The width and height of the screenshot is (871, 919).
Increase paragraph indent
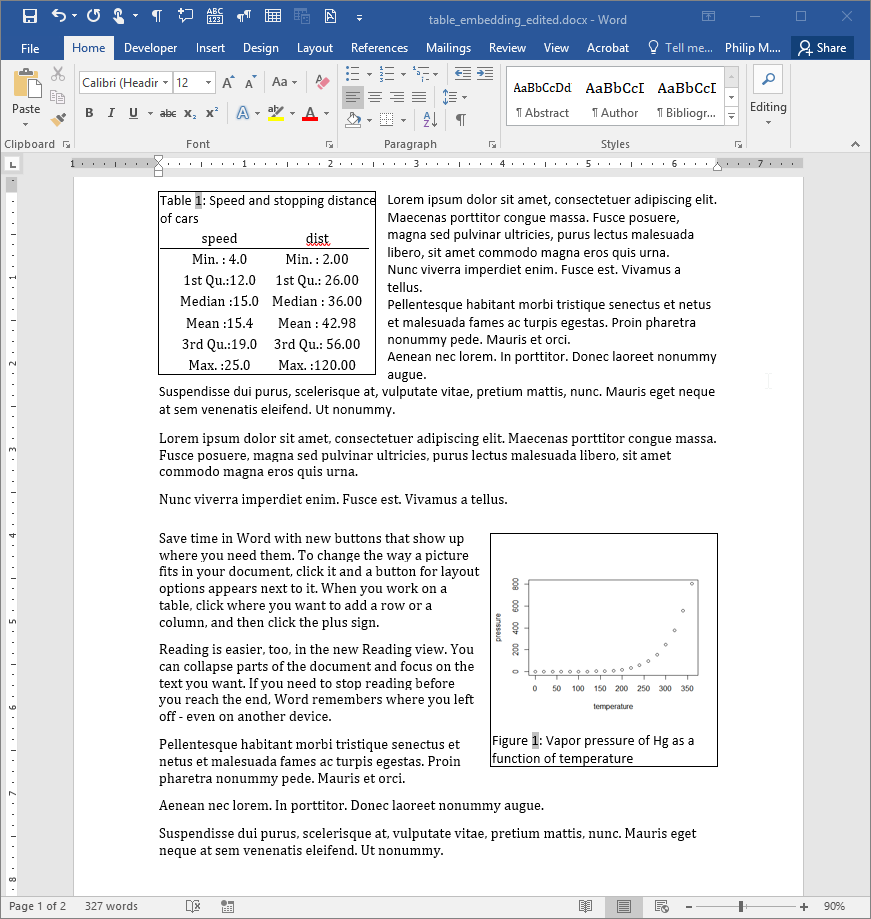[x=485, y=74]
